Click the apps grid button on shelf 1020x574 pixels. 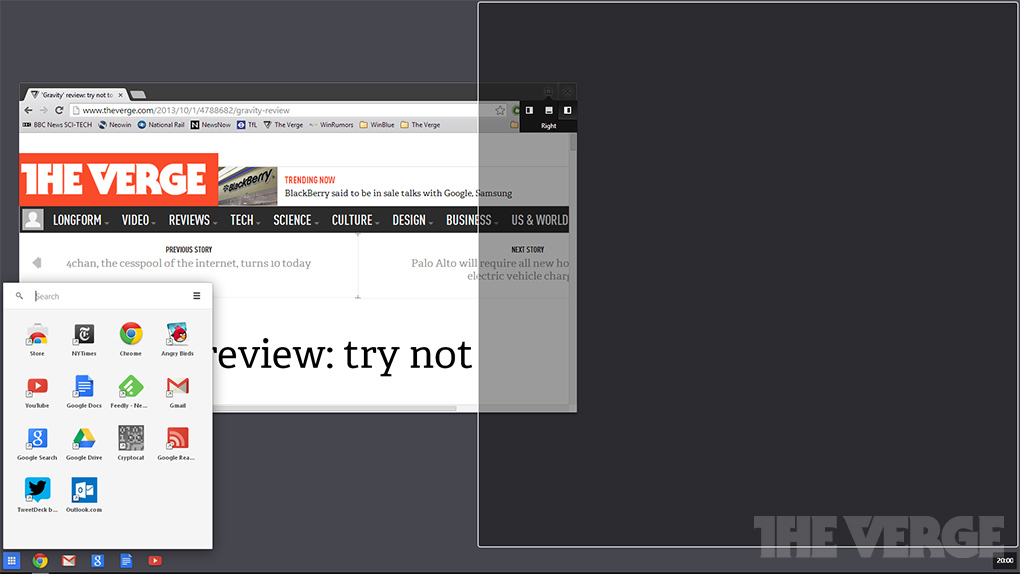pyautogui.click(x=12, y=560)
